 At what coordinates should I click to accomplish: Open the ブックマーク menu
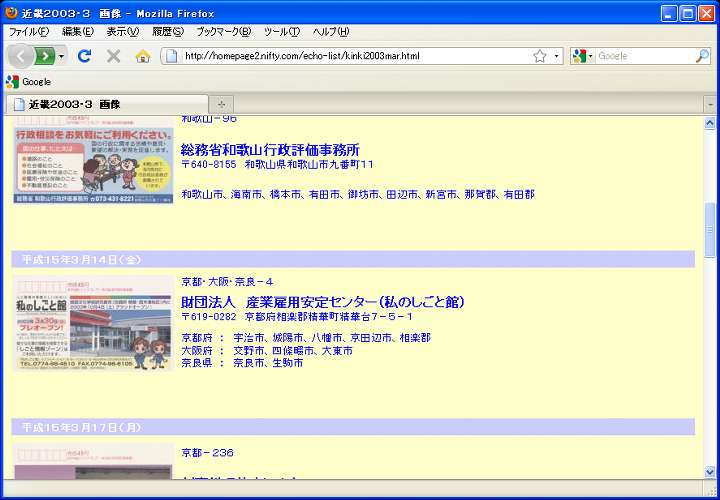223,31
